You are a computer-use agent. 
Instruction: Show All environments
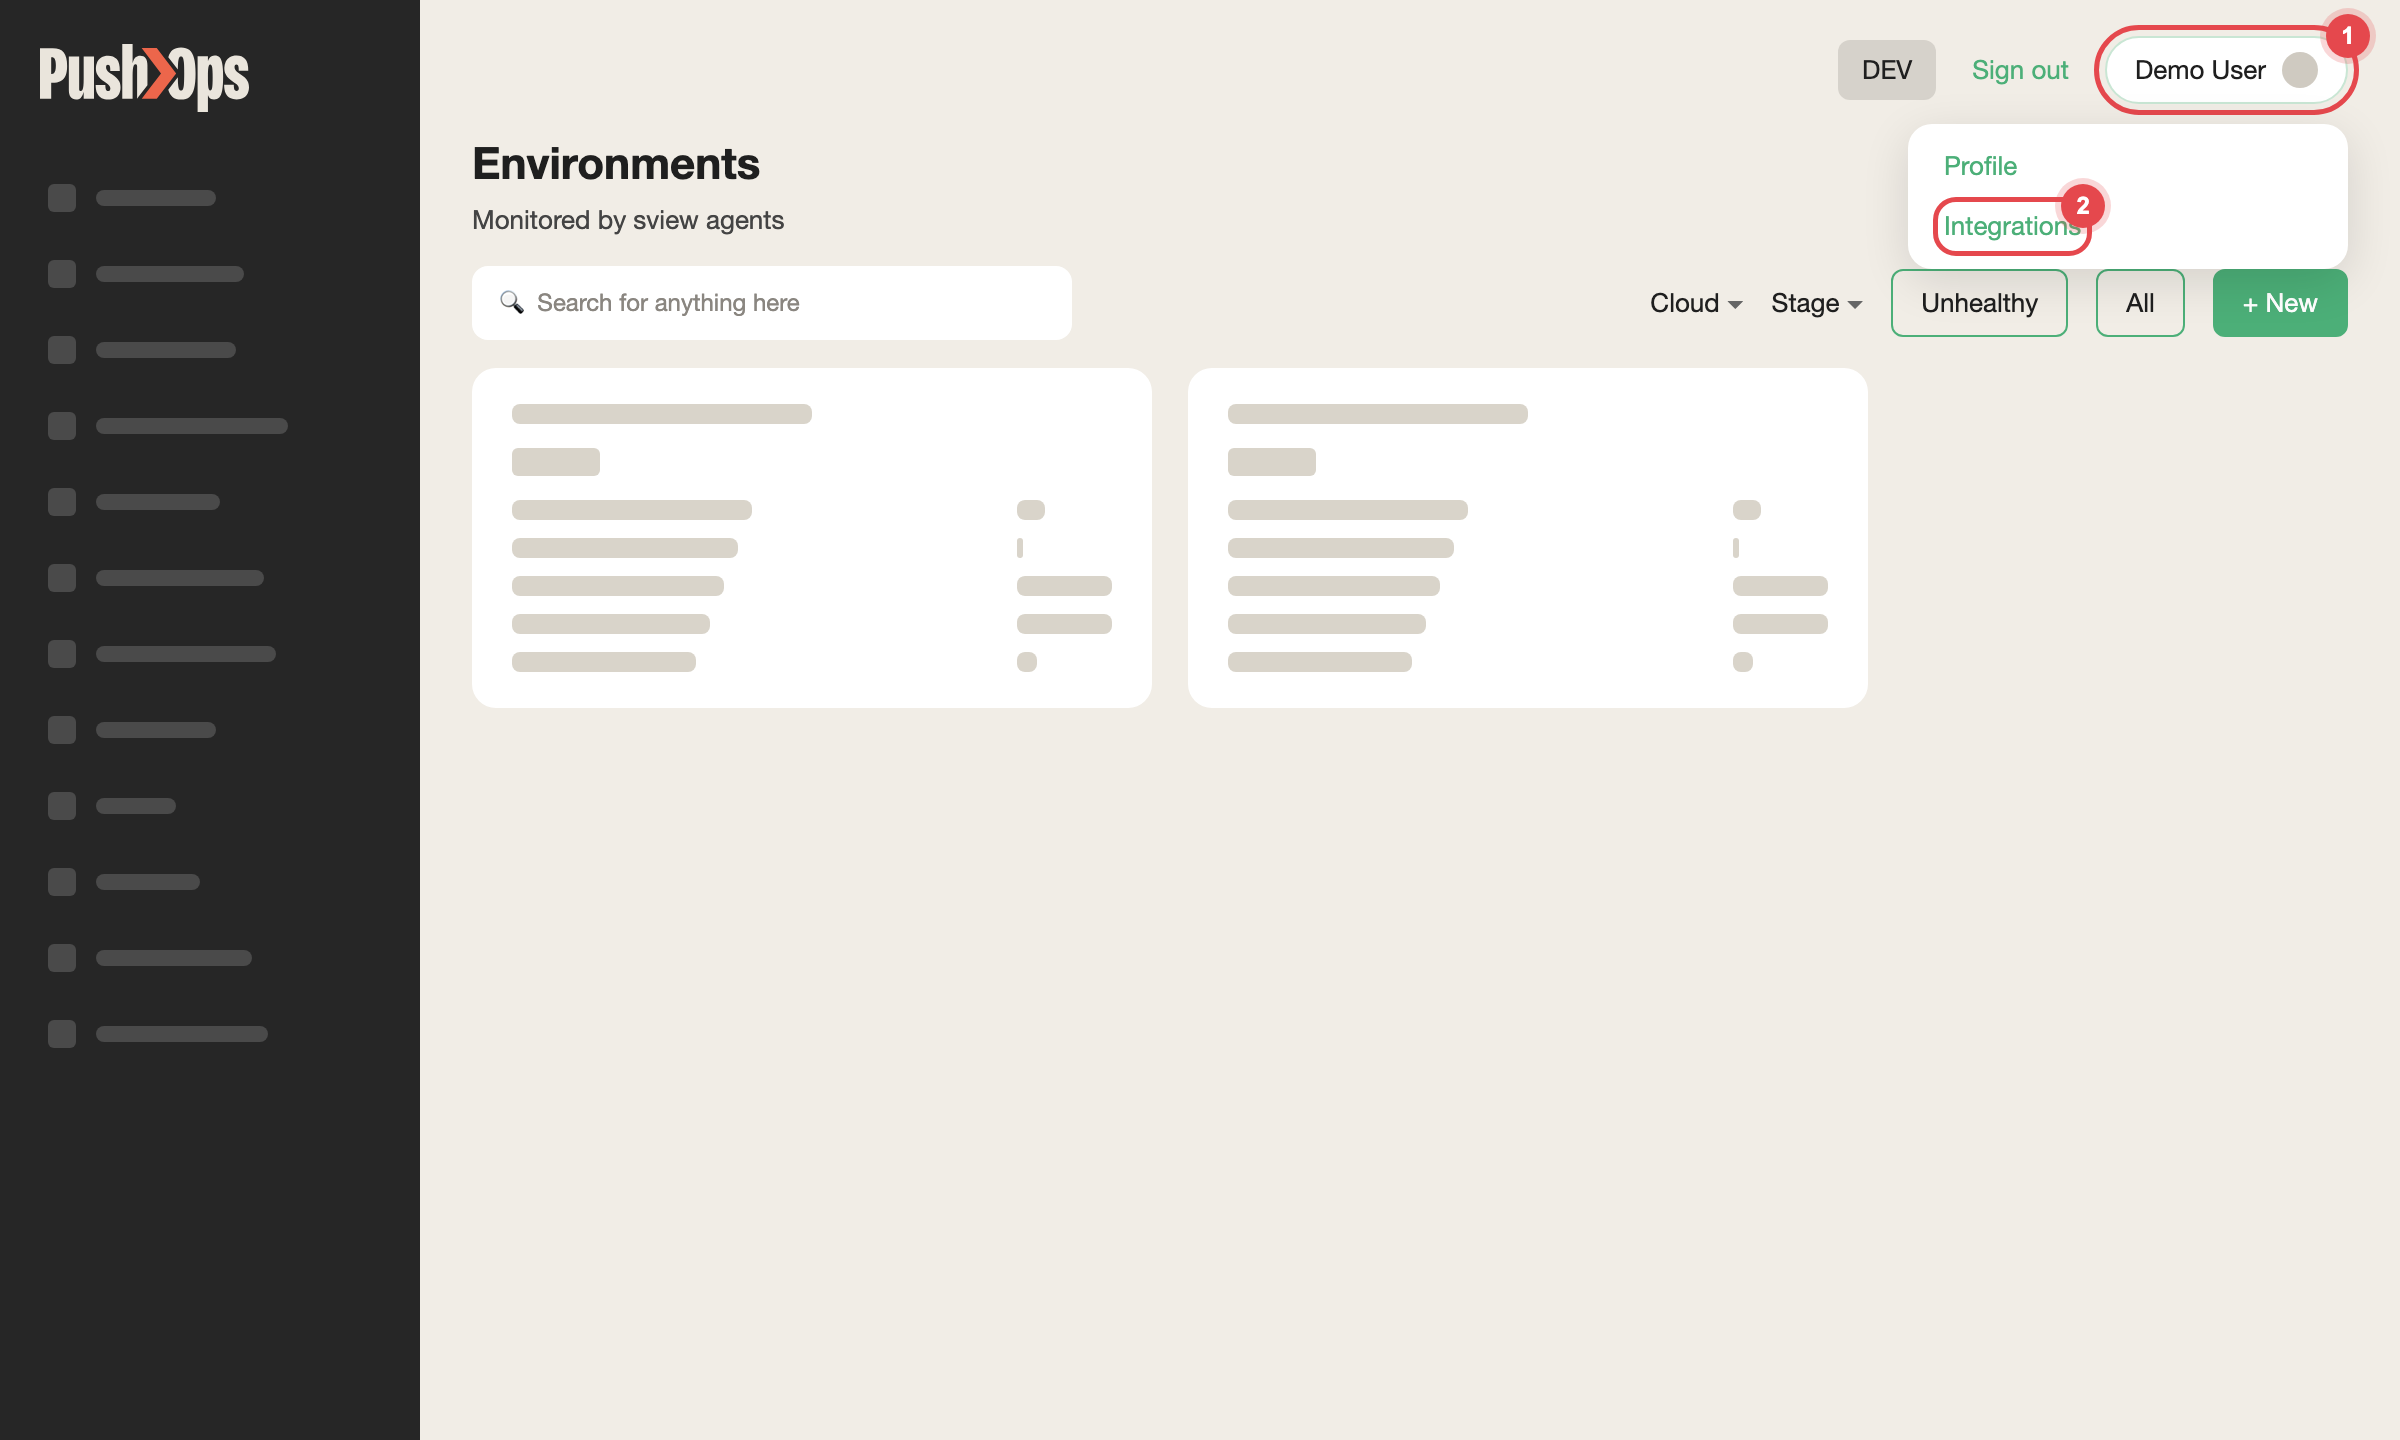(2139, 303)
